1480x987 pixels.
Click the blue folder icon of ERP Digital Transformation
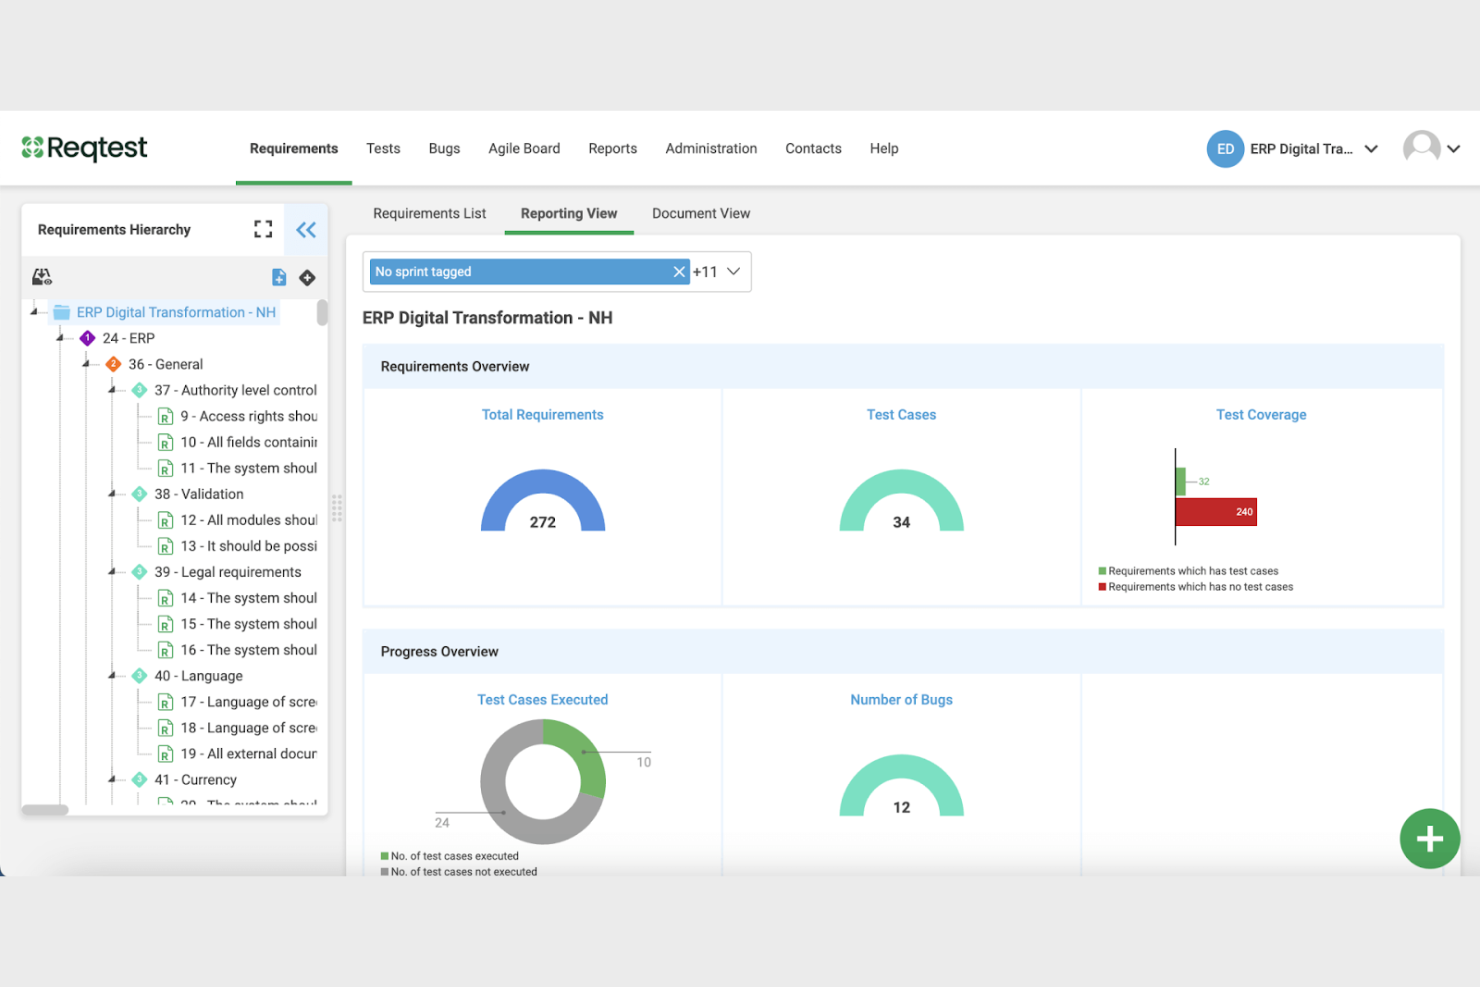[62, 312]
